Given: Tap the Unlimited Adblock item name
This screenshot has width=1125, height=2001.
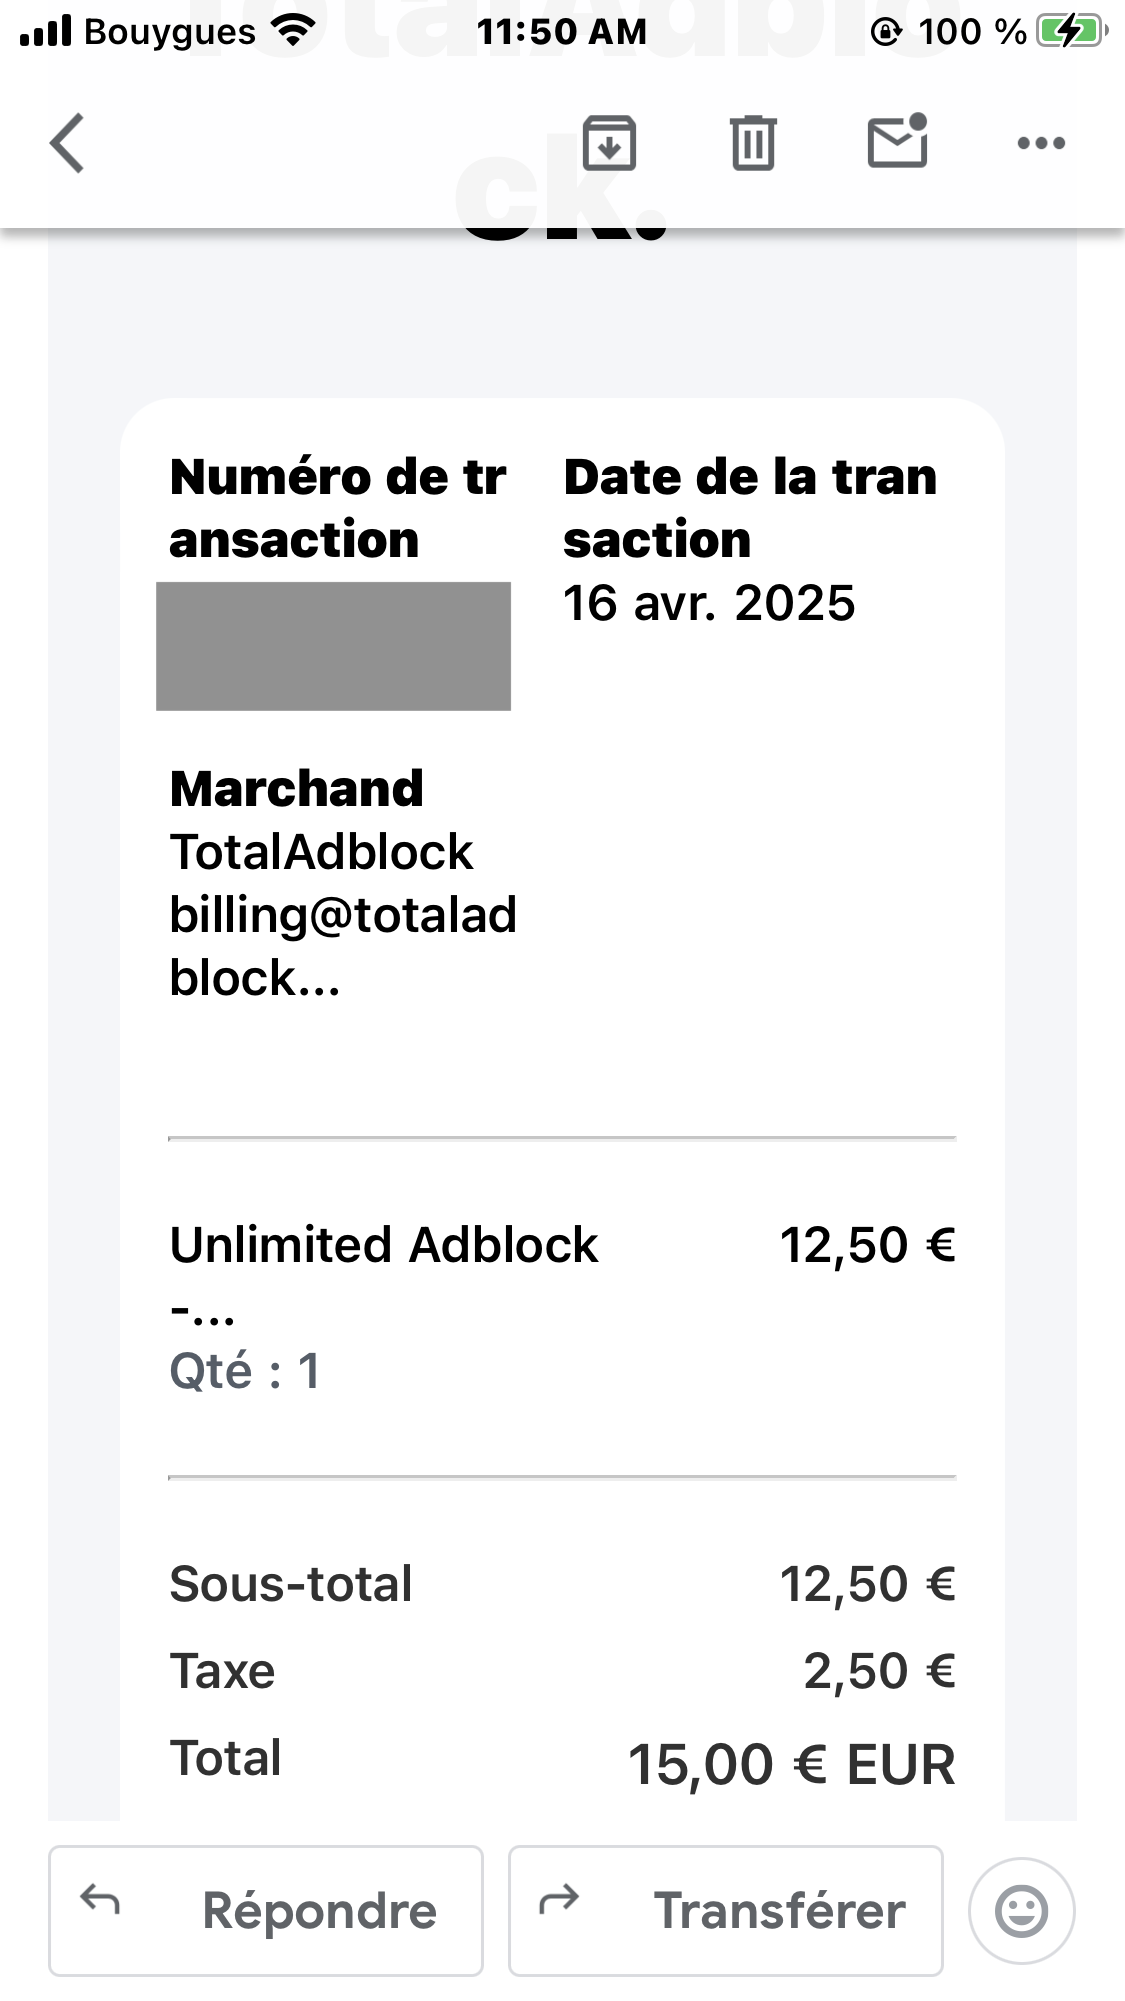Looking at the screenshot, I should coord(384,1245).
